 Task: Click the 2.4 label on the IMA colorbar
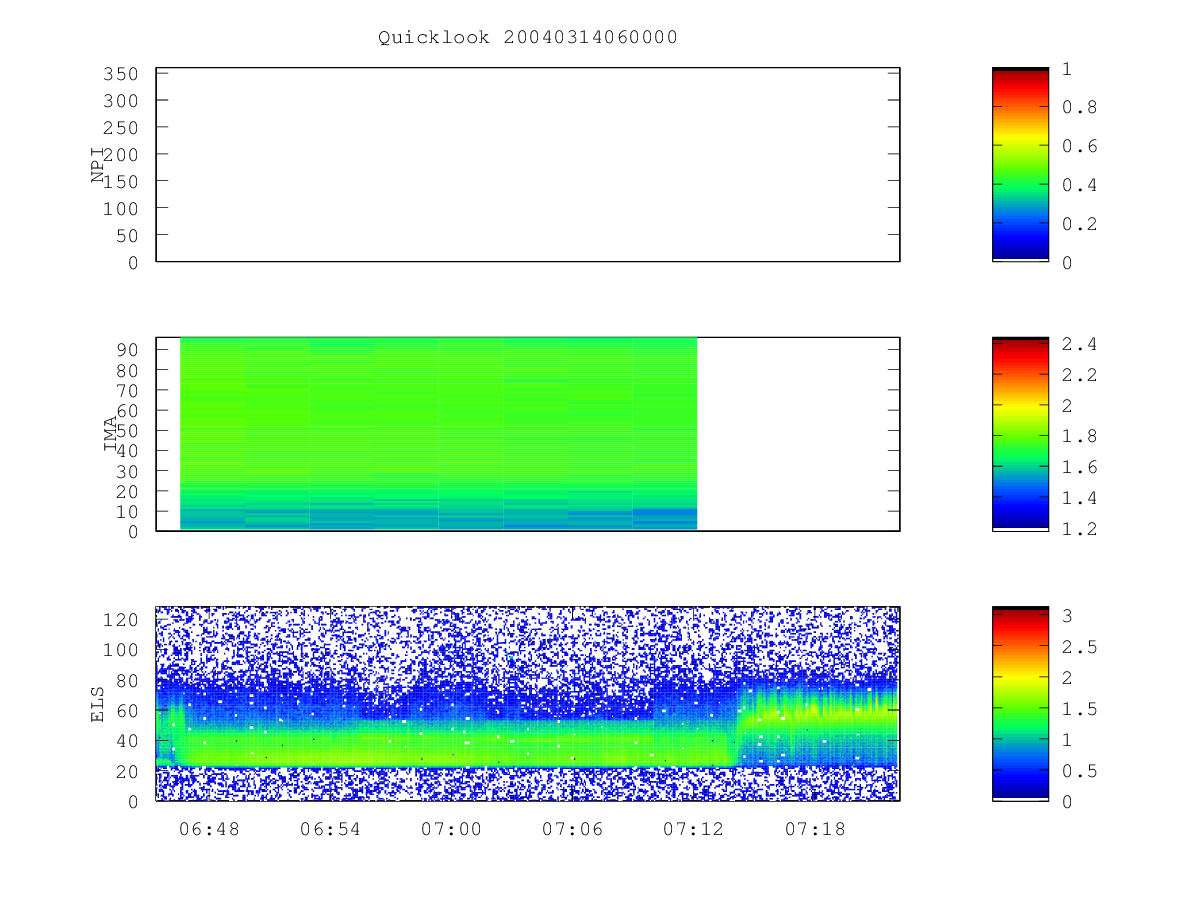point(1078,344)
